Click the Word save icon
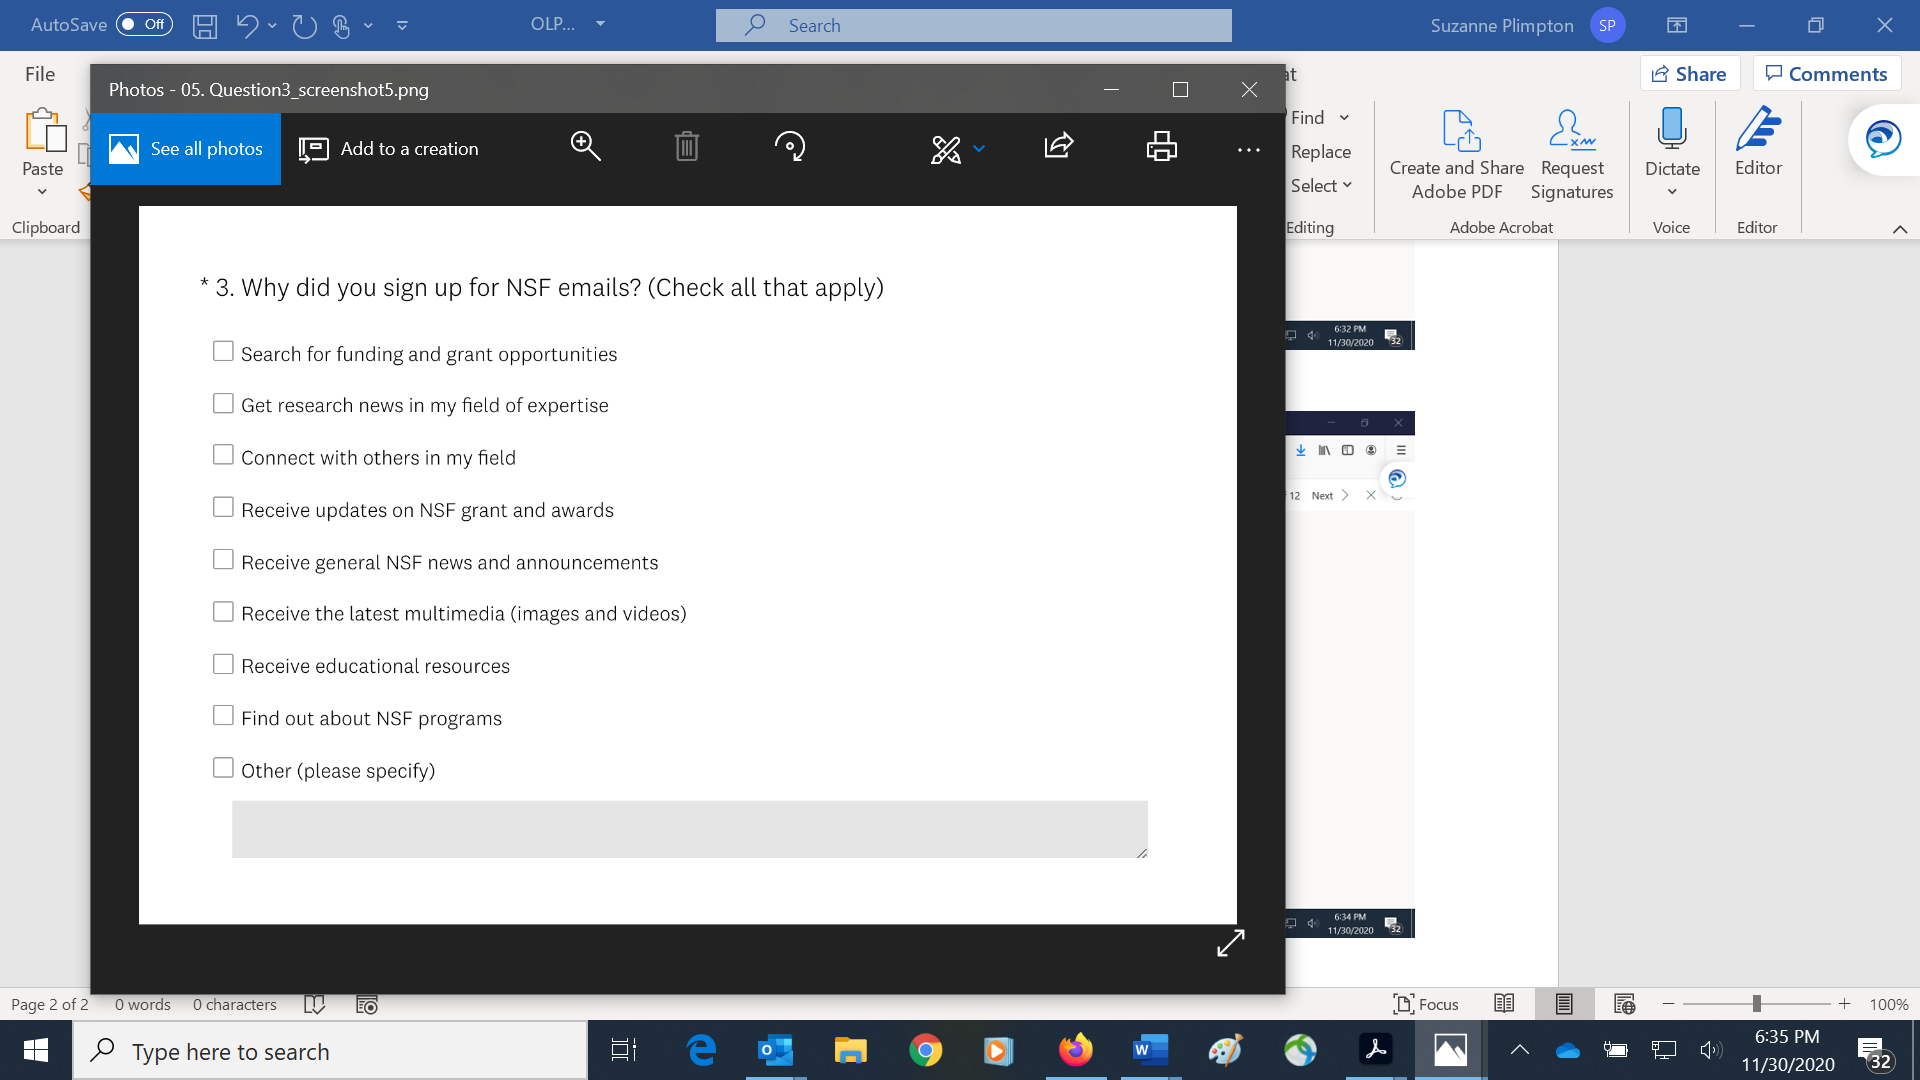1920x1080 pixels. 205,26
